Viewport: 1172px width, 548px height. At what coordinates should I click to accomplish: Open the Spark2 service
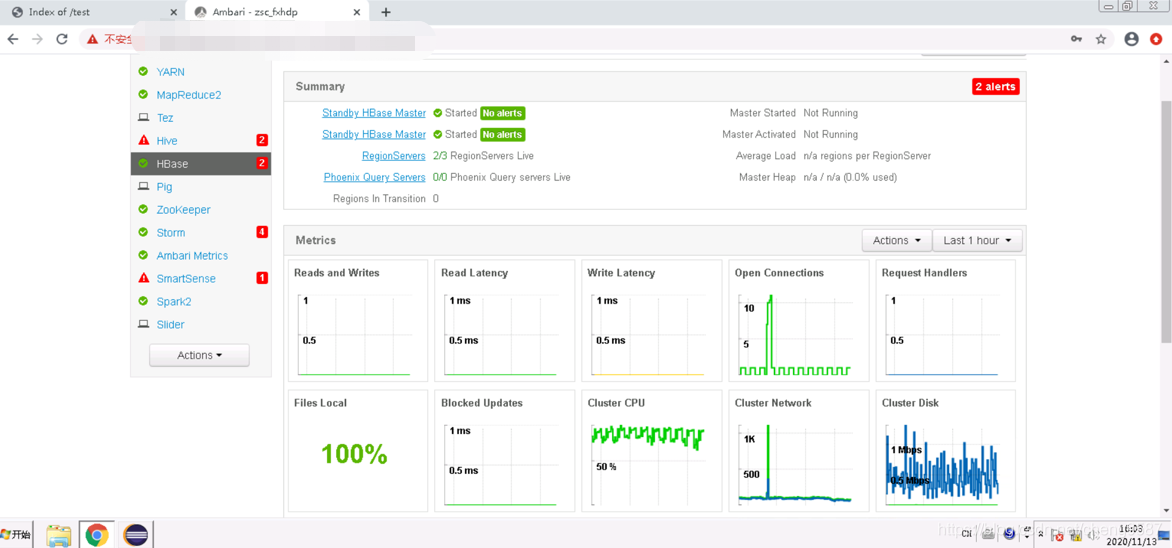pos(173,301)
